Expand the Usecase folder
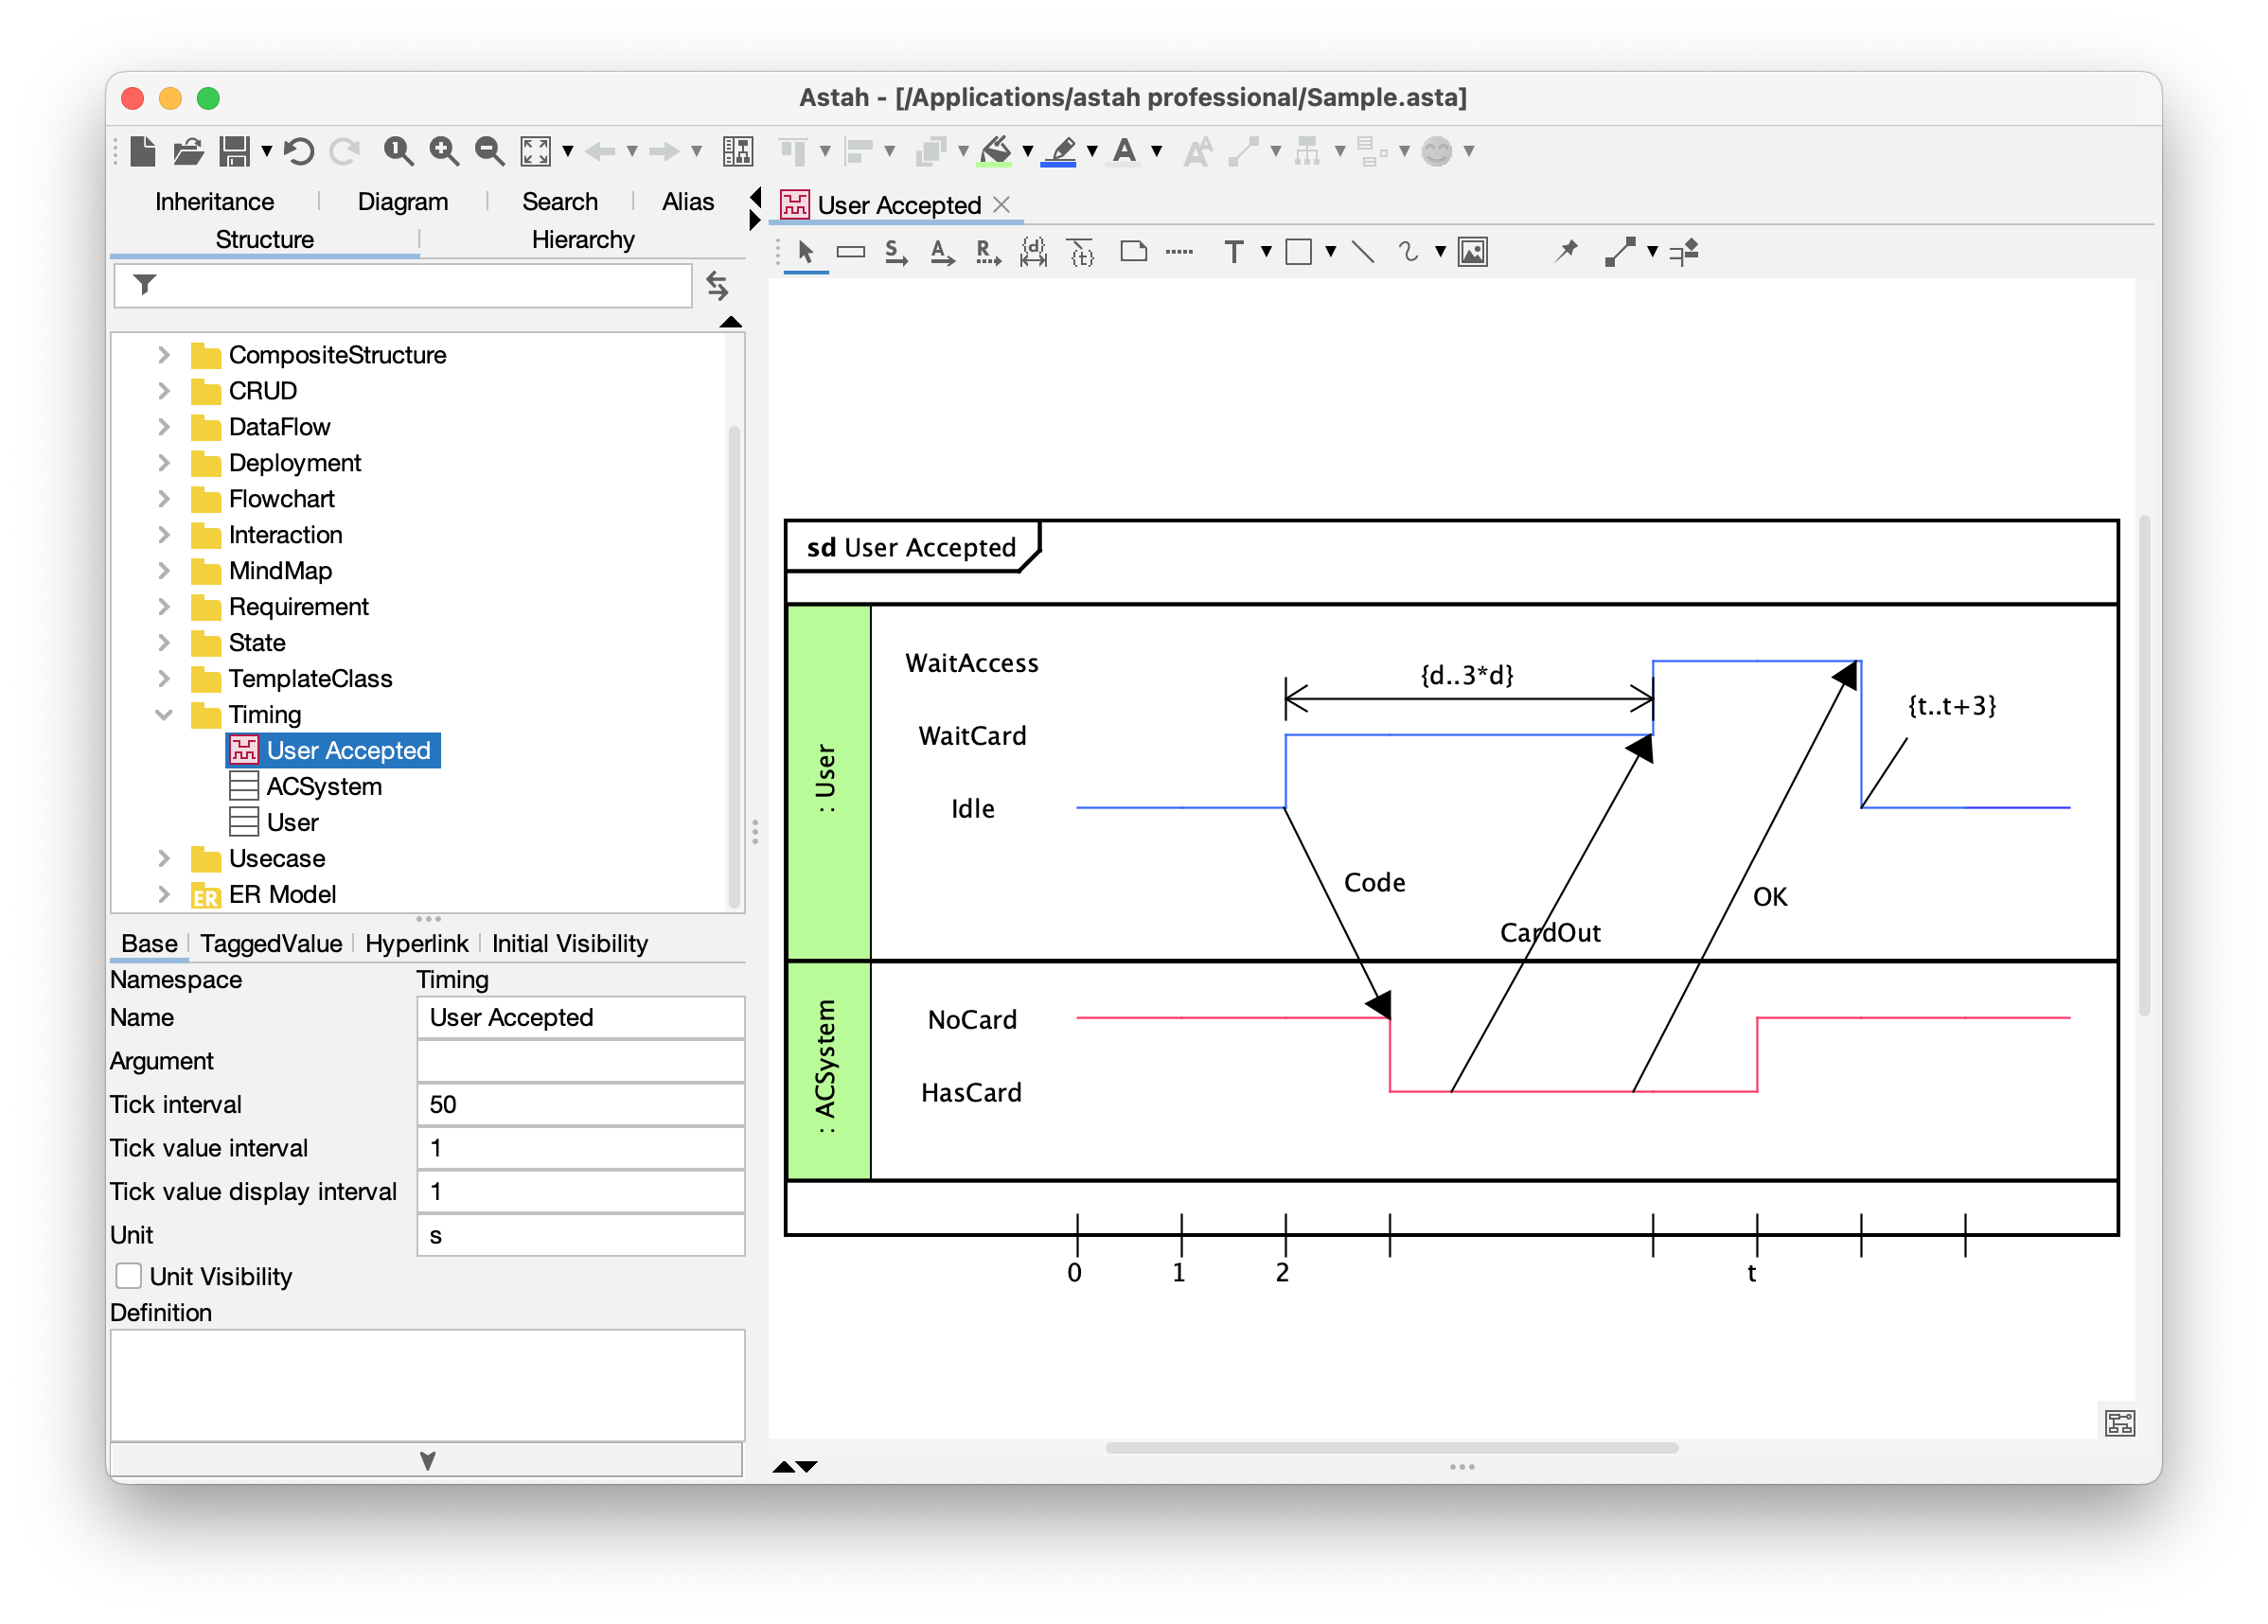 [164, 858]
